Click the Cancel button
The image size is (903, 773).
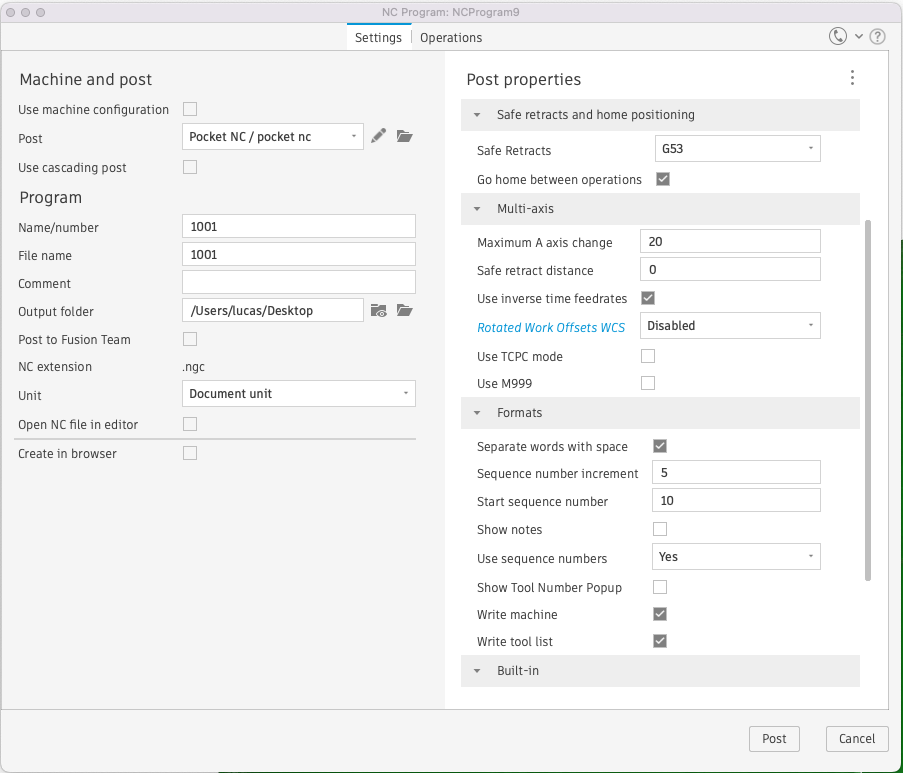[857, 738]
